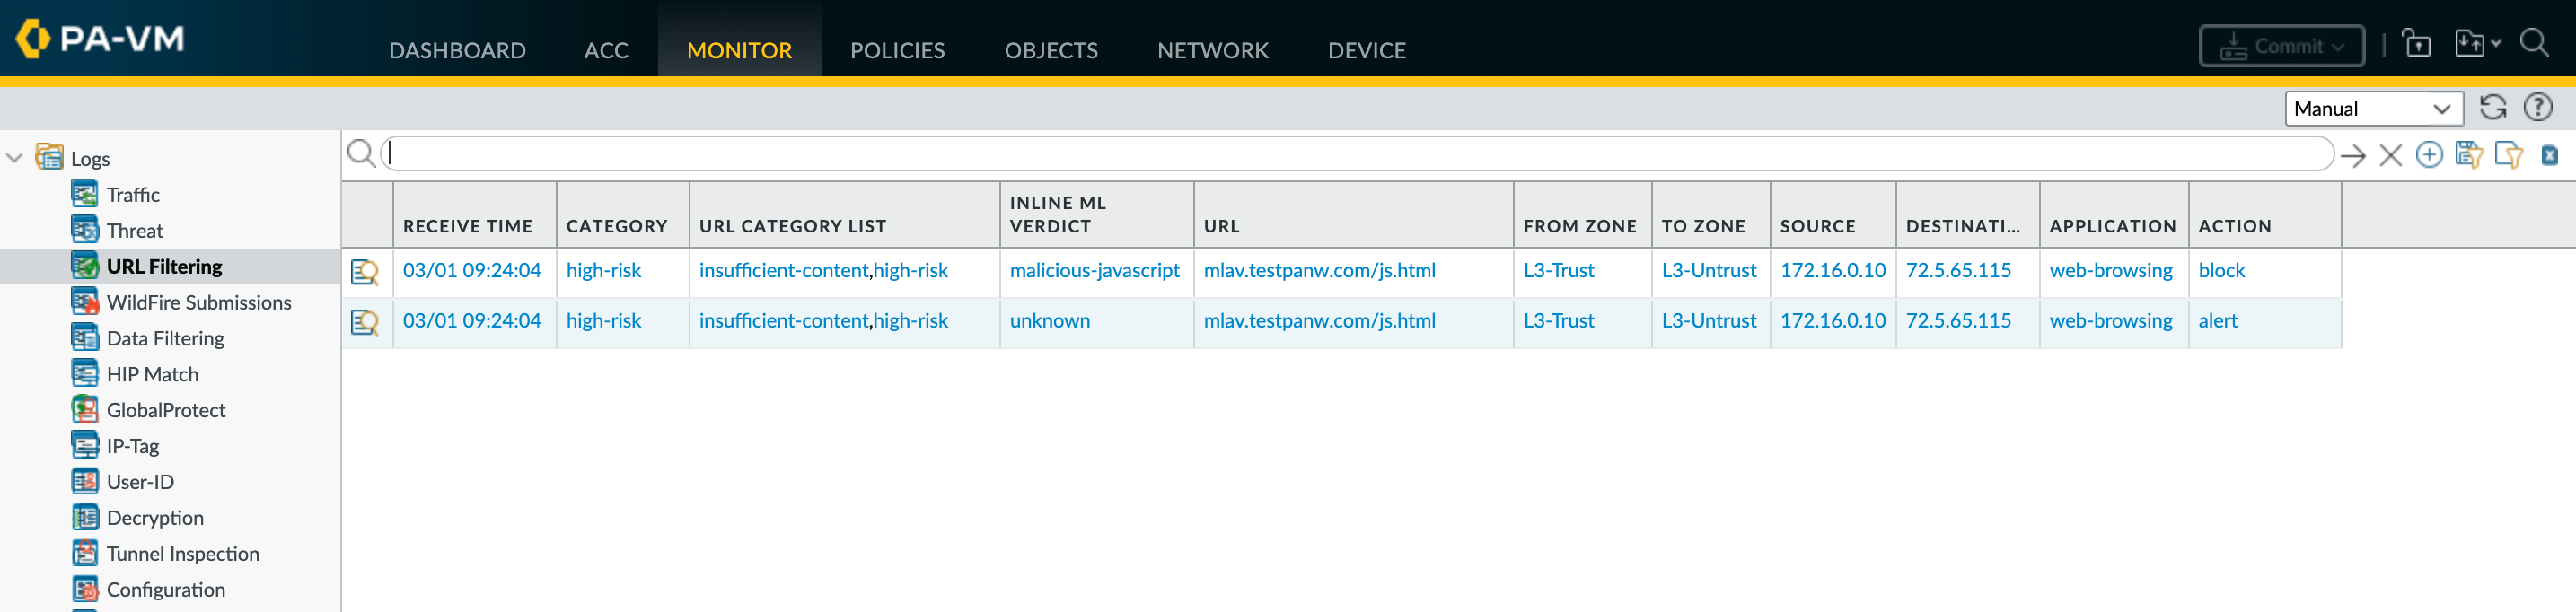The image size is (2576, 612).
Task: Click the add filter plus icon
Action: 2429,155
